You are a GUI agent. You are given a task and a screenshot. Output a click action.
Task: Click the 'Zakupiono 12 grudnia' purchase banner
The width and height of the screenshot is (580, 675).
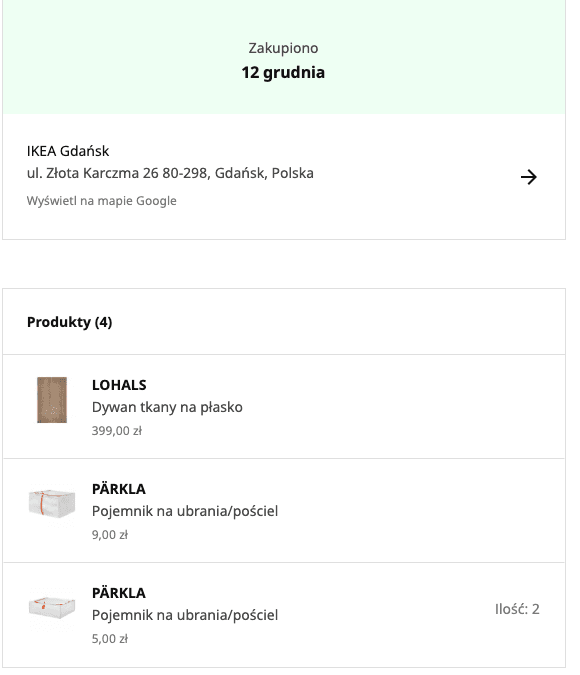pos(284,57)
